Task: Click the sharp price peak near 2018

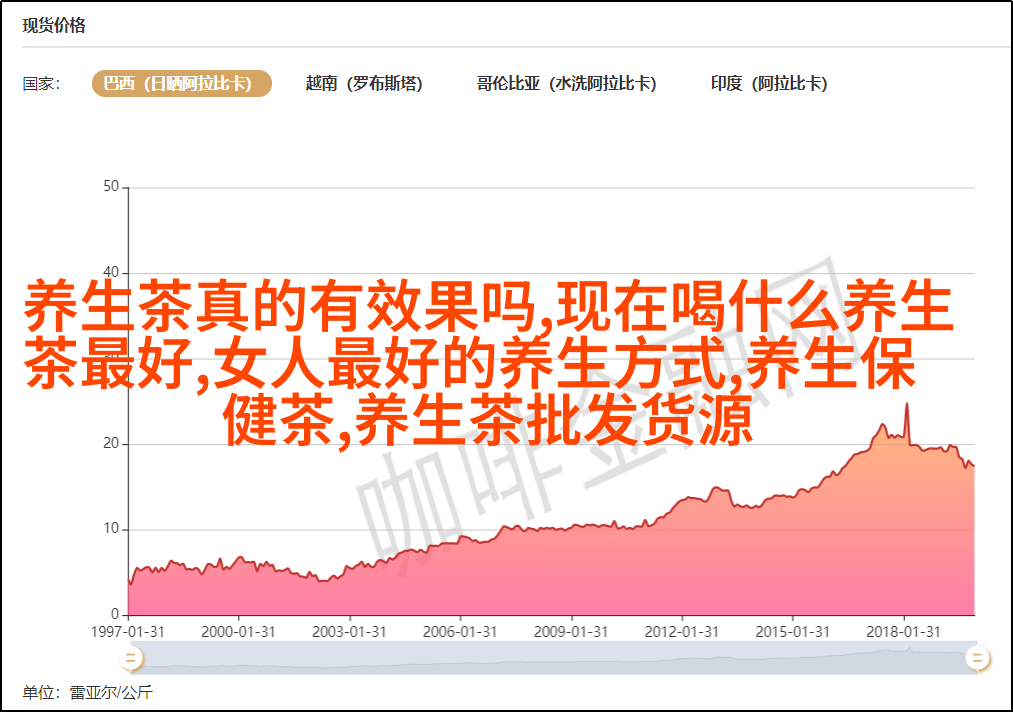Action: coord(907,404)
